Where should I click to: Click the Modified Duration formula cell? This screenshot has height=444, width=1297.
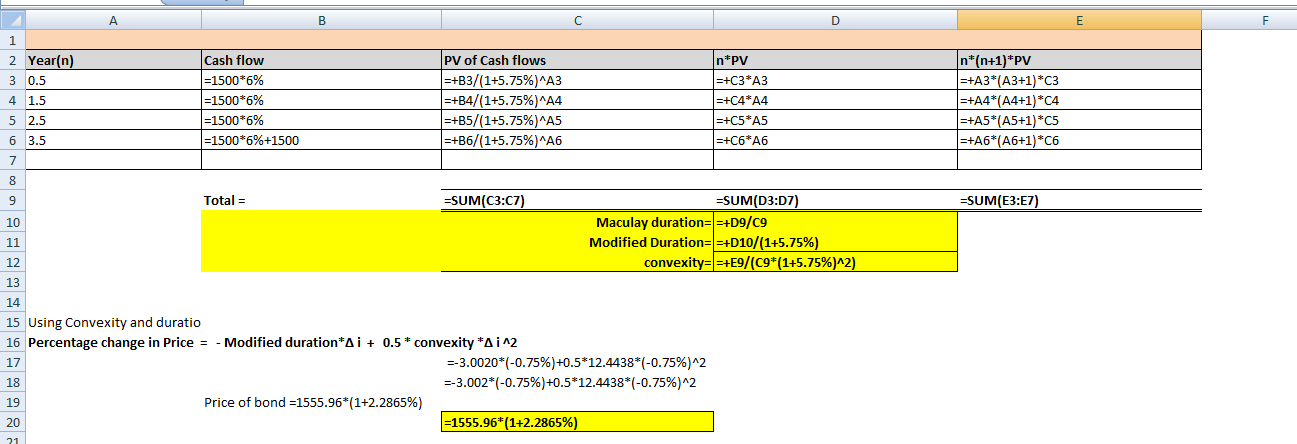coord(835,242)
